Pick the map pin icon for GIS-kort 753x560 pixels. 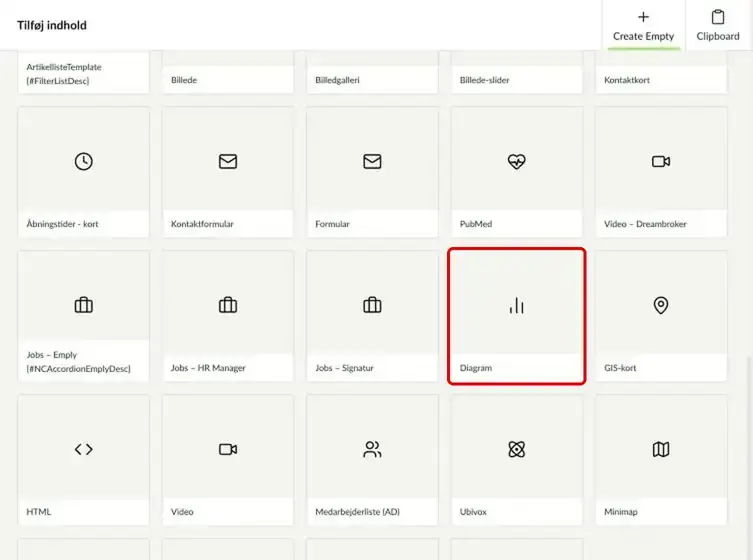coord(661,305)
